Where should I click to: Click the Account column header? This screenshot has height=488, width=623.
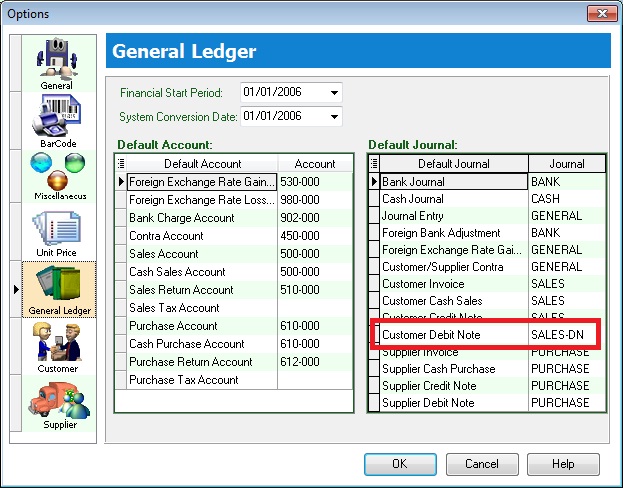point(315,163)
